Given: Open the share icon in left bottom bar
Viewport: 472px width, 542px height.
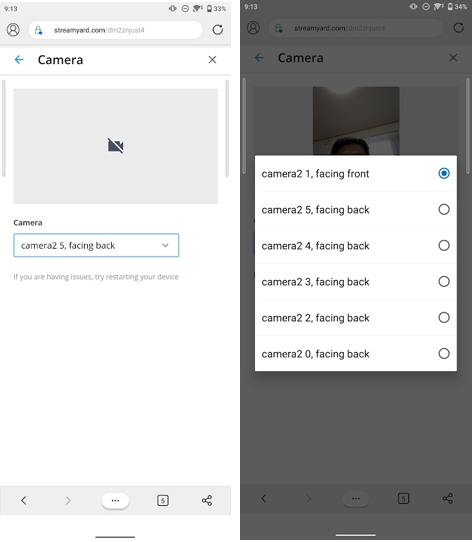Looking at the screenshot, I should (207, 500).
